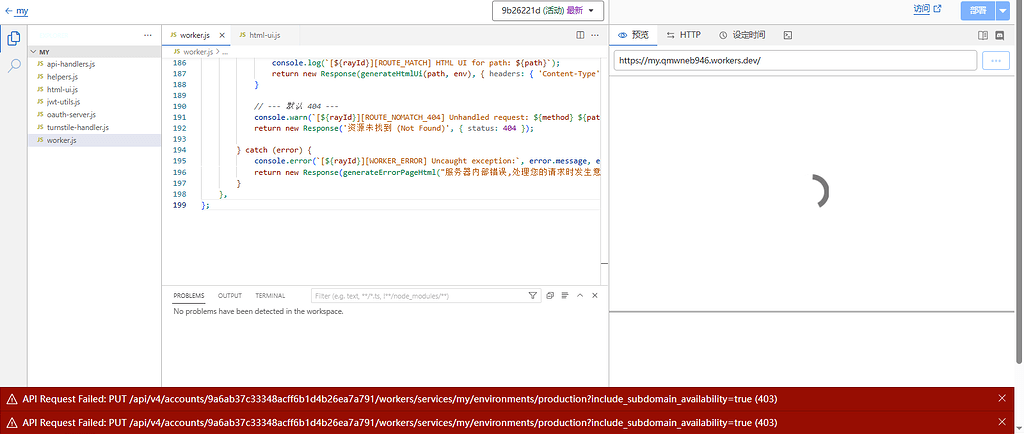Screen dimensions: 1024x434
Task: Close the worker.js editor tab
Action: tap(222, 35)
